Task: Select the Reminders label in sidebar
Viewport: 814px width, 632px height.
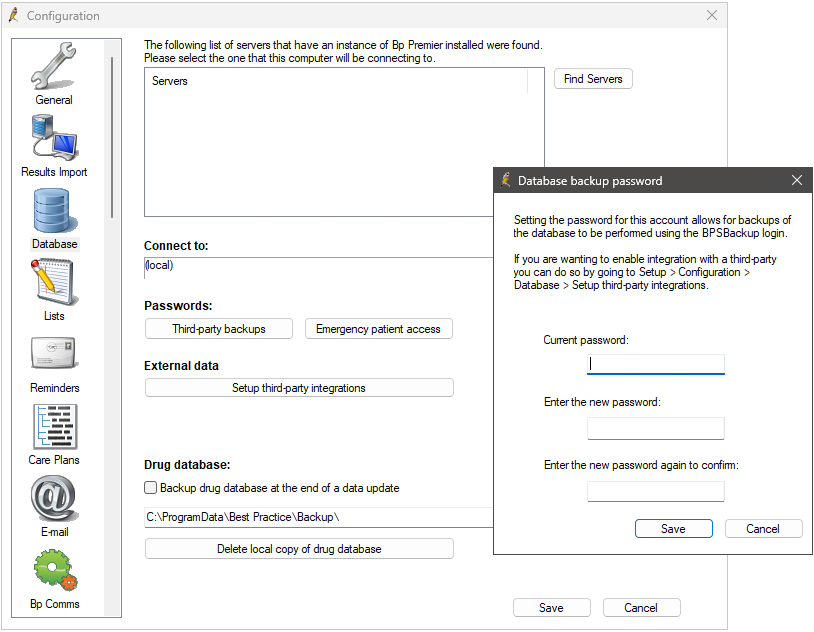Action: (x=55, y=388)
